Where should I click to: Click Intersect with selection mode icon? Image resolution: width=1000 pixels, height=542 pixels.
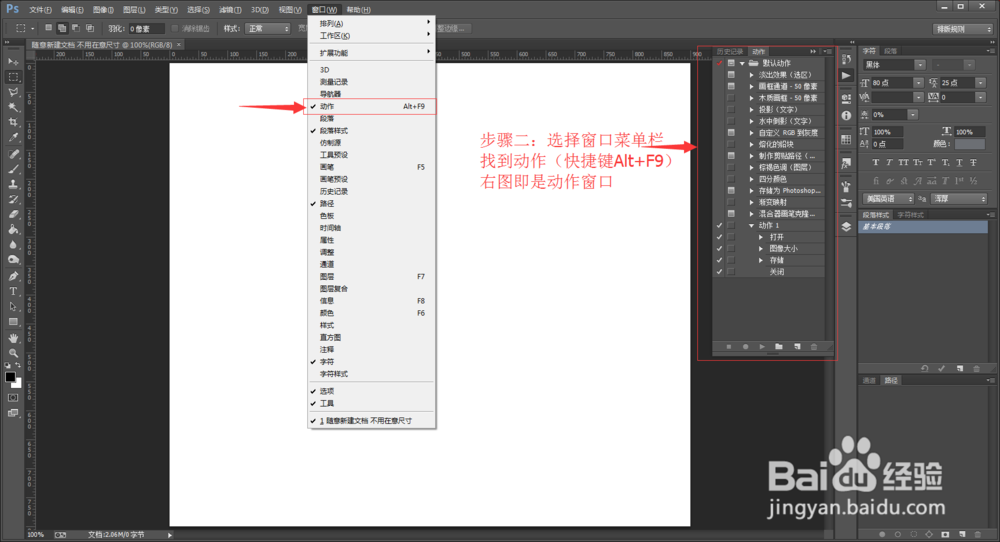(x=90, y=28)
